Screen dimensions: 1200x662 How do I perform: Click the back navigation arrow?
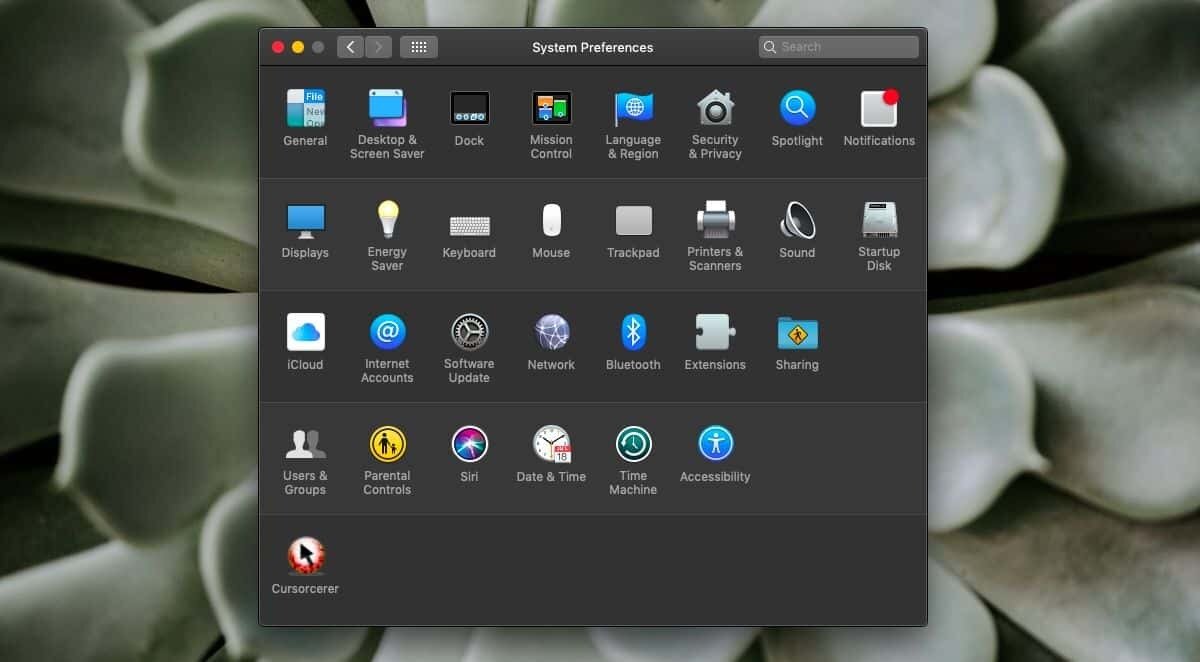tap(350, 46)
